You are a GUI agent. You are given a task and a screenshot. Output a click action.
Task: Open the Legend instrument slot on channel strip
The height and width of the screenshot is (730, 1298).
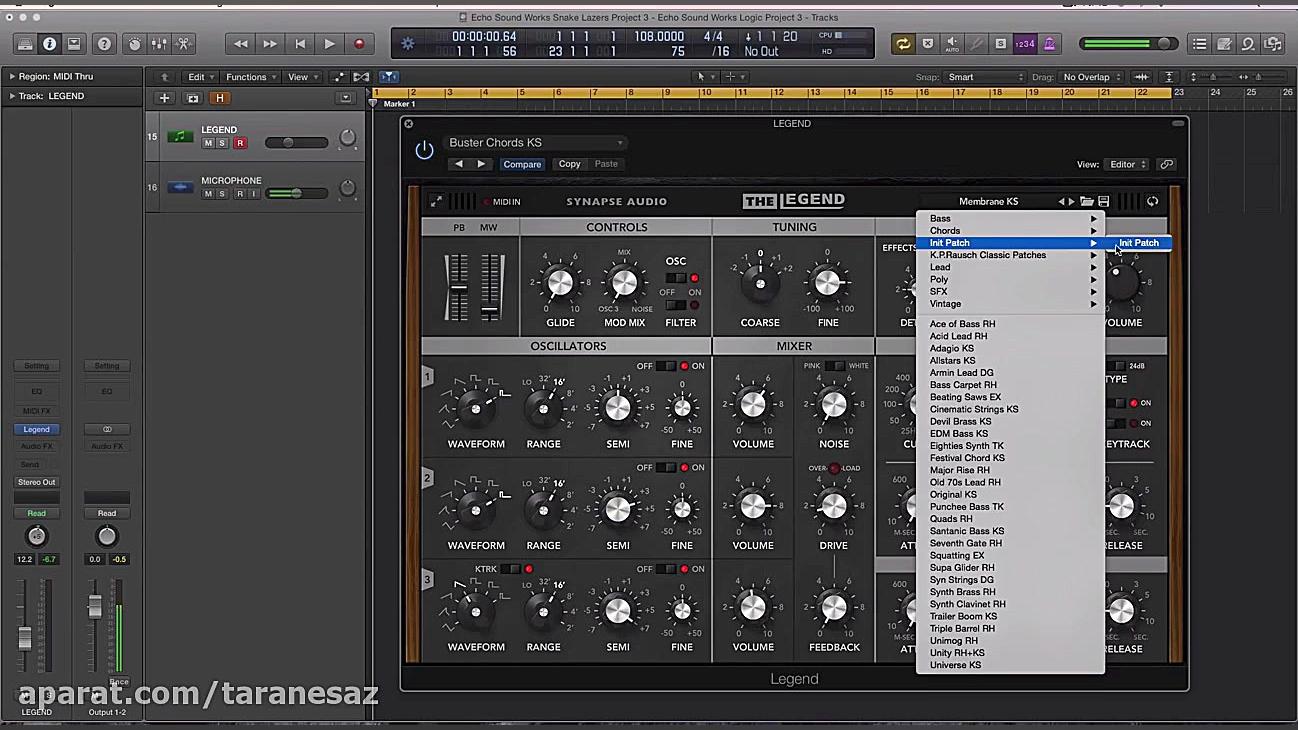[x=36, y=429]
